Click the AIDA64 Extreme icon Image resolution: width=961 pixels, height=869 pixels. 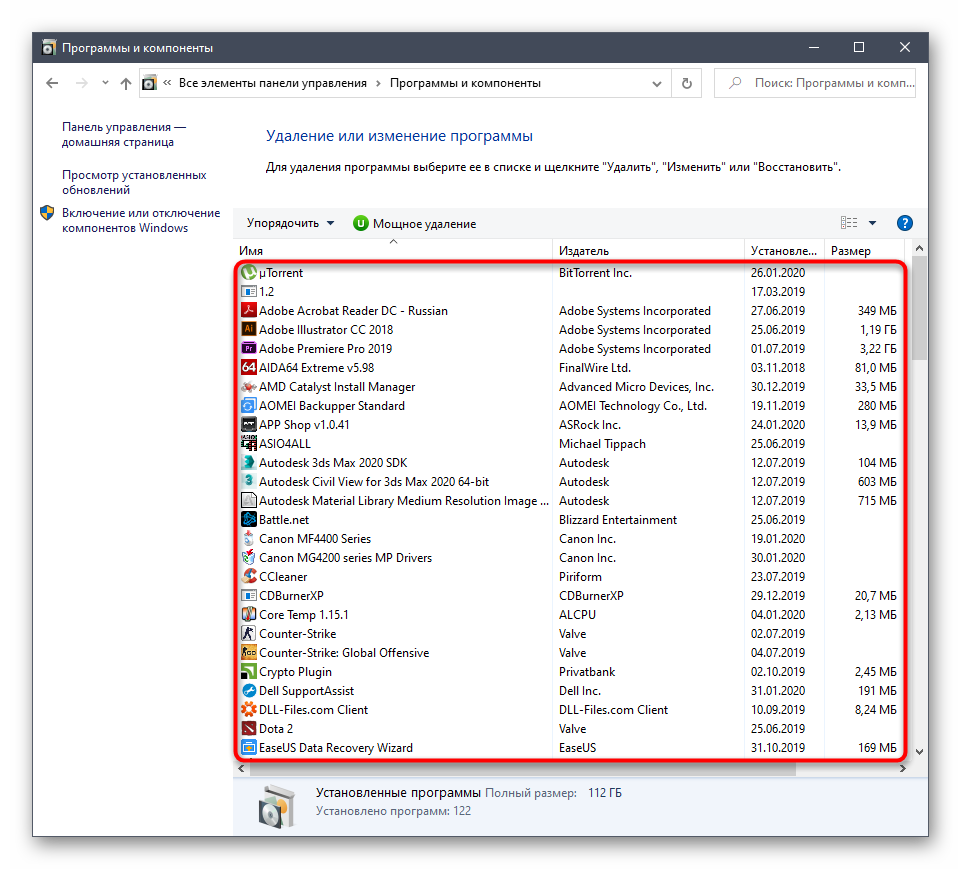[x=250, y=368]
